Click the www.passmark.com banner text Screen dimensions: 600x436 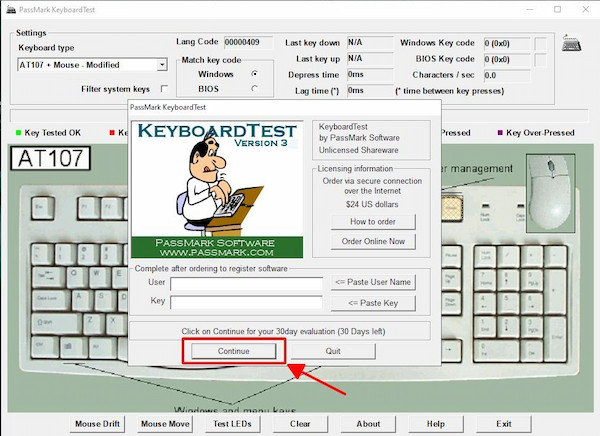click(x=217, y=253)
